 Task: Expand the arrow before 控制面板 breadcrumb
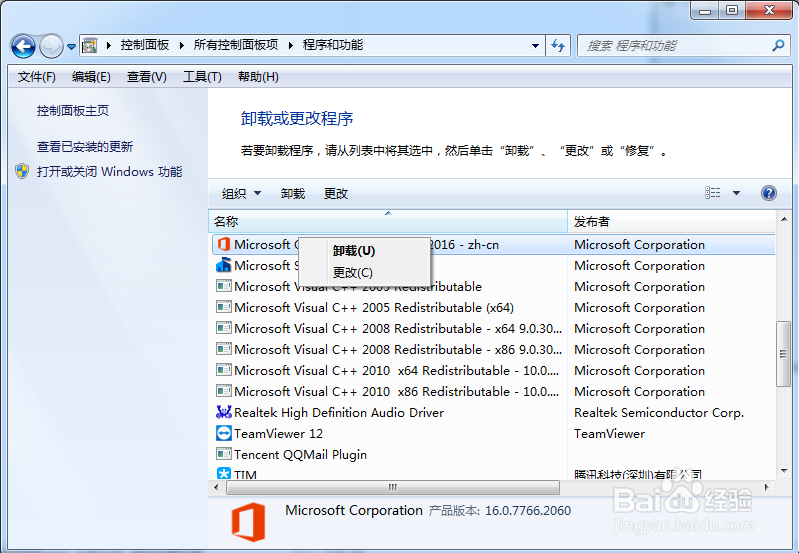coord(109,45)
